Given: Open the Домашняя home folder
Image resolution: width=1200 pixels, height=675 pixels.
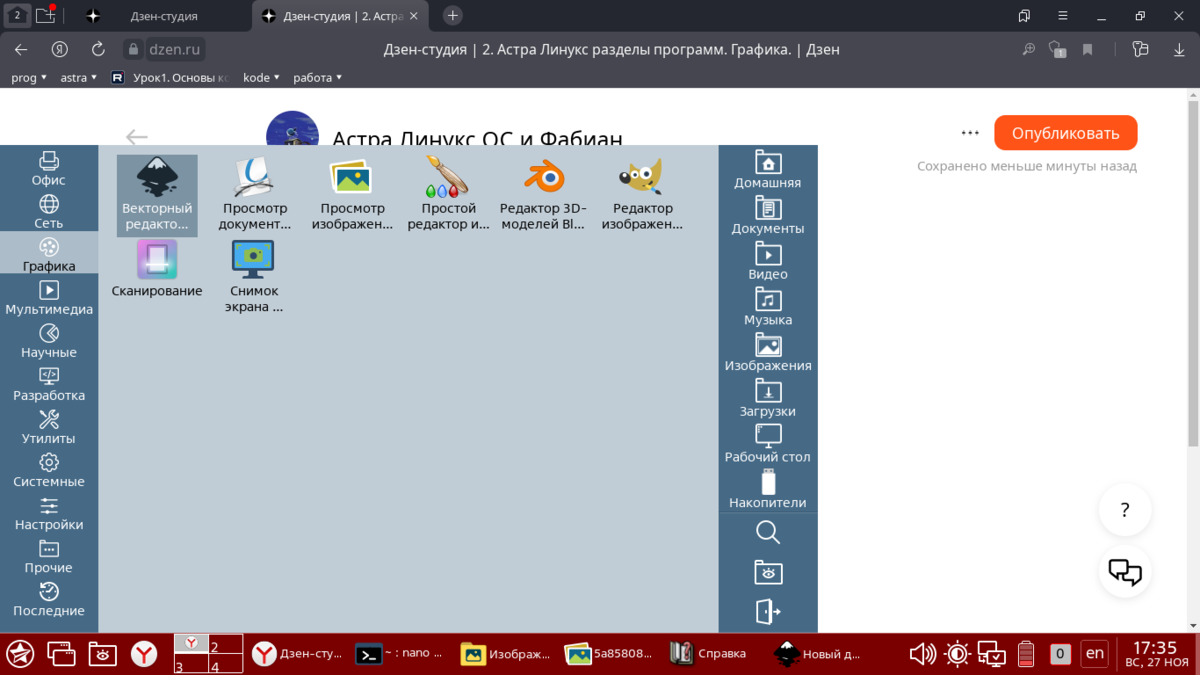Looking at the screenshot, I should pyautogui.click(x=768, y=169).
